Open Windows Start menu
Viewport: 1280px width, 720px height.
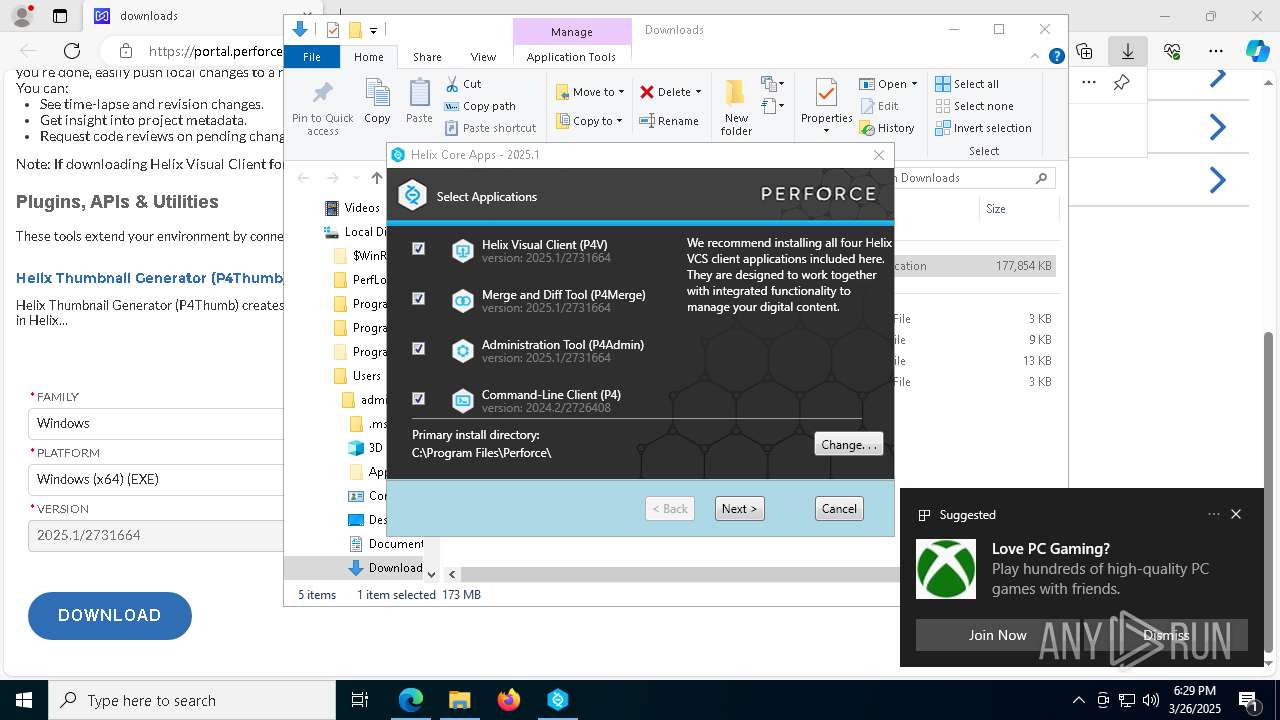coord(24,700)
